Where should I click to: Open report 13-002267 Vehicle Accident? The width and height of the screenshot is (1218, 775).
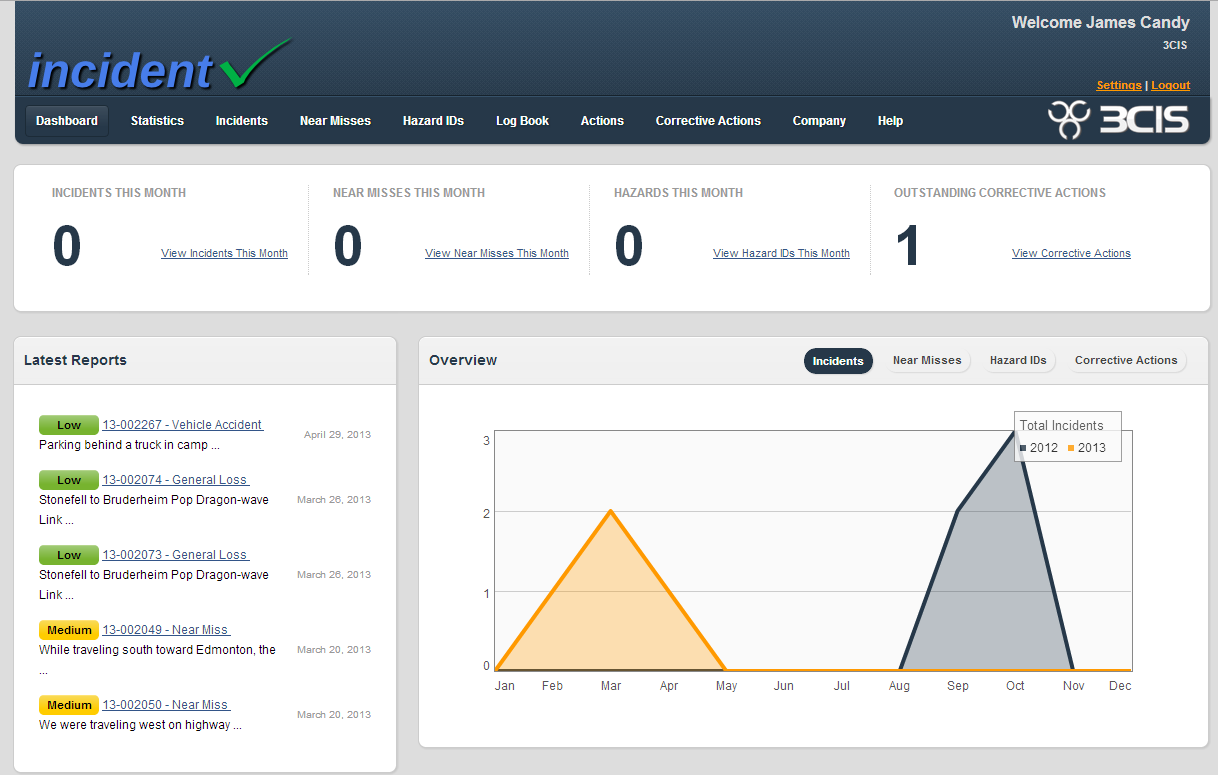click(x=182, y=425)
